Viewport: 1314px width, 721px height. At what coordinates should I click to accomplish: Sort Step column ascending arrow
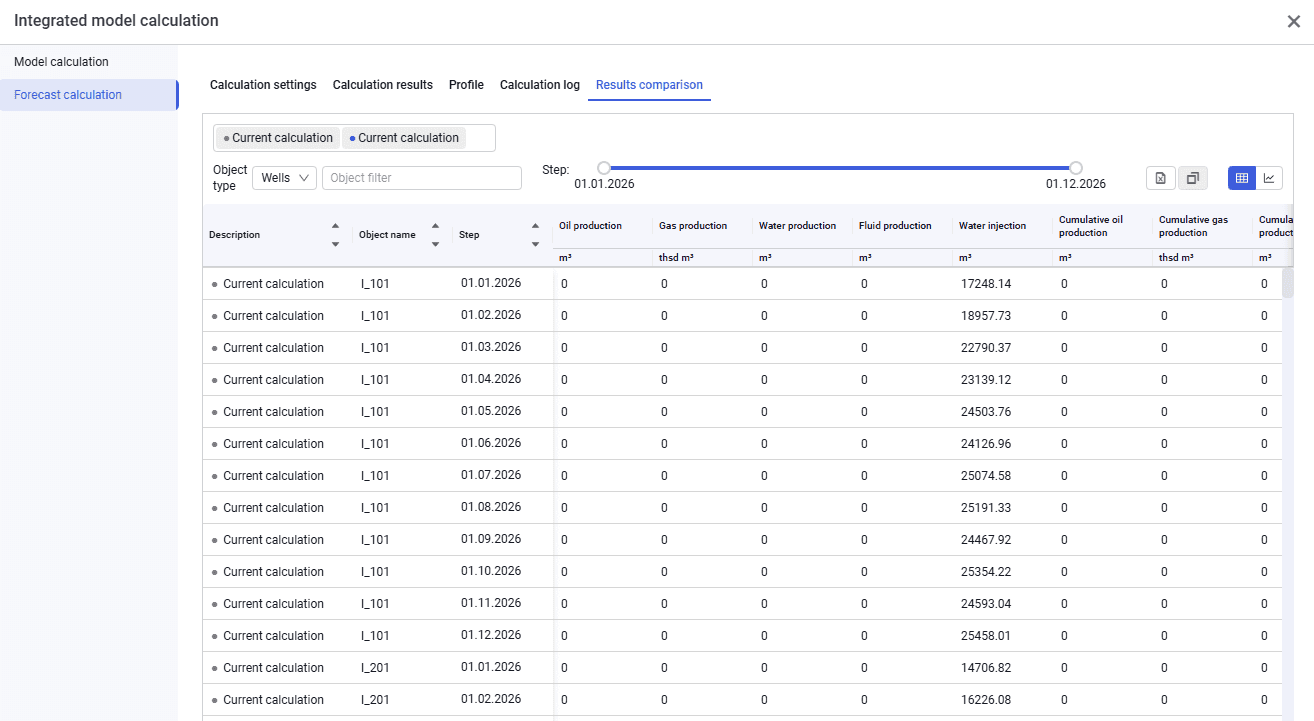(535, 226)
